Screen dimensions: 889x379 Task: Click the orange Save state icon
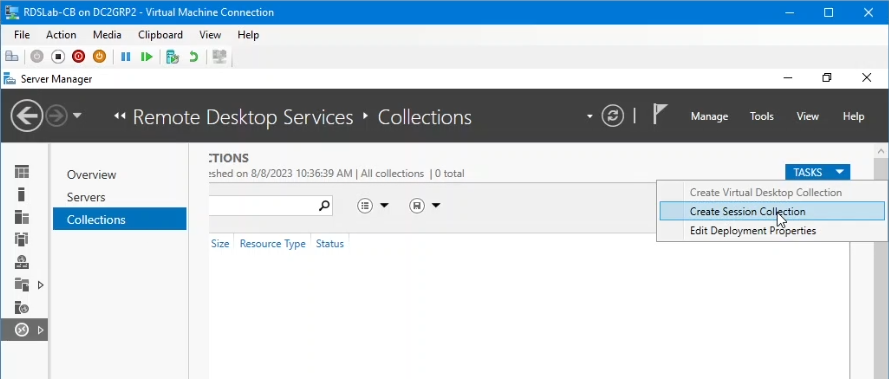click(99, 57)
